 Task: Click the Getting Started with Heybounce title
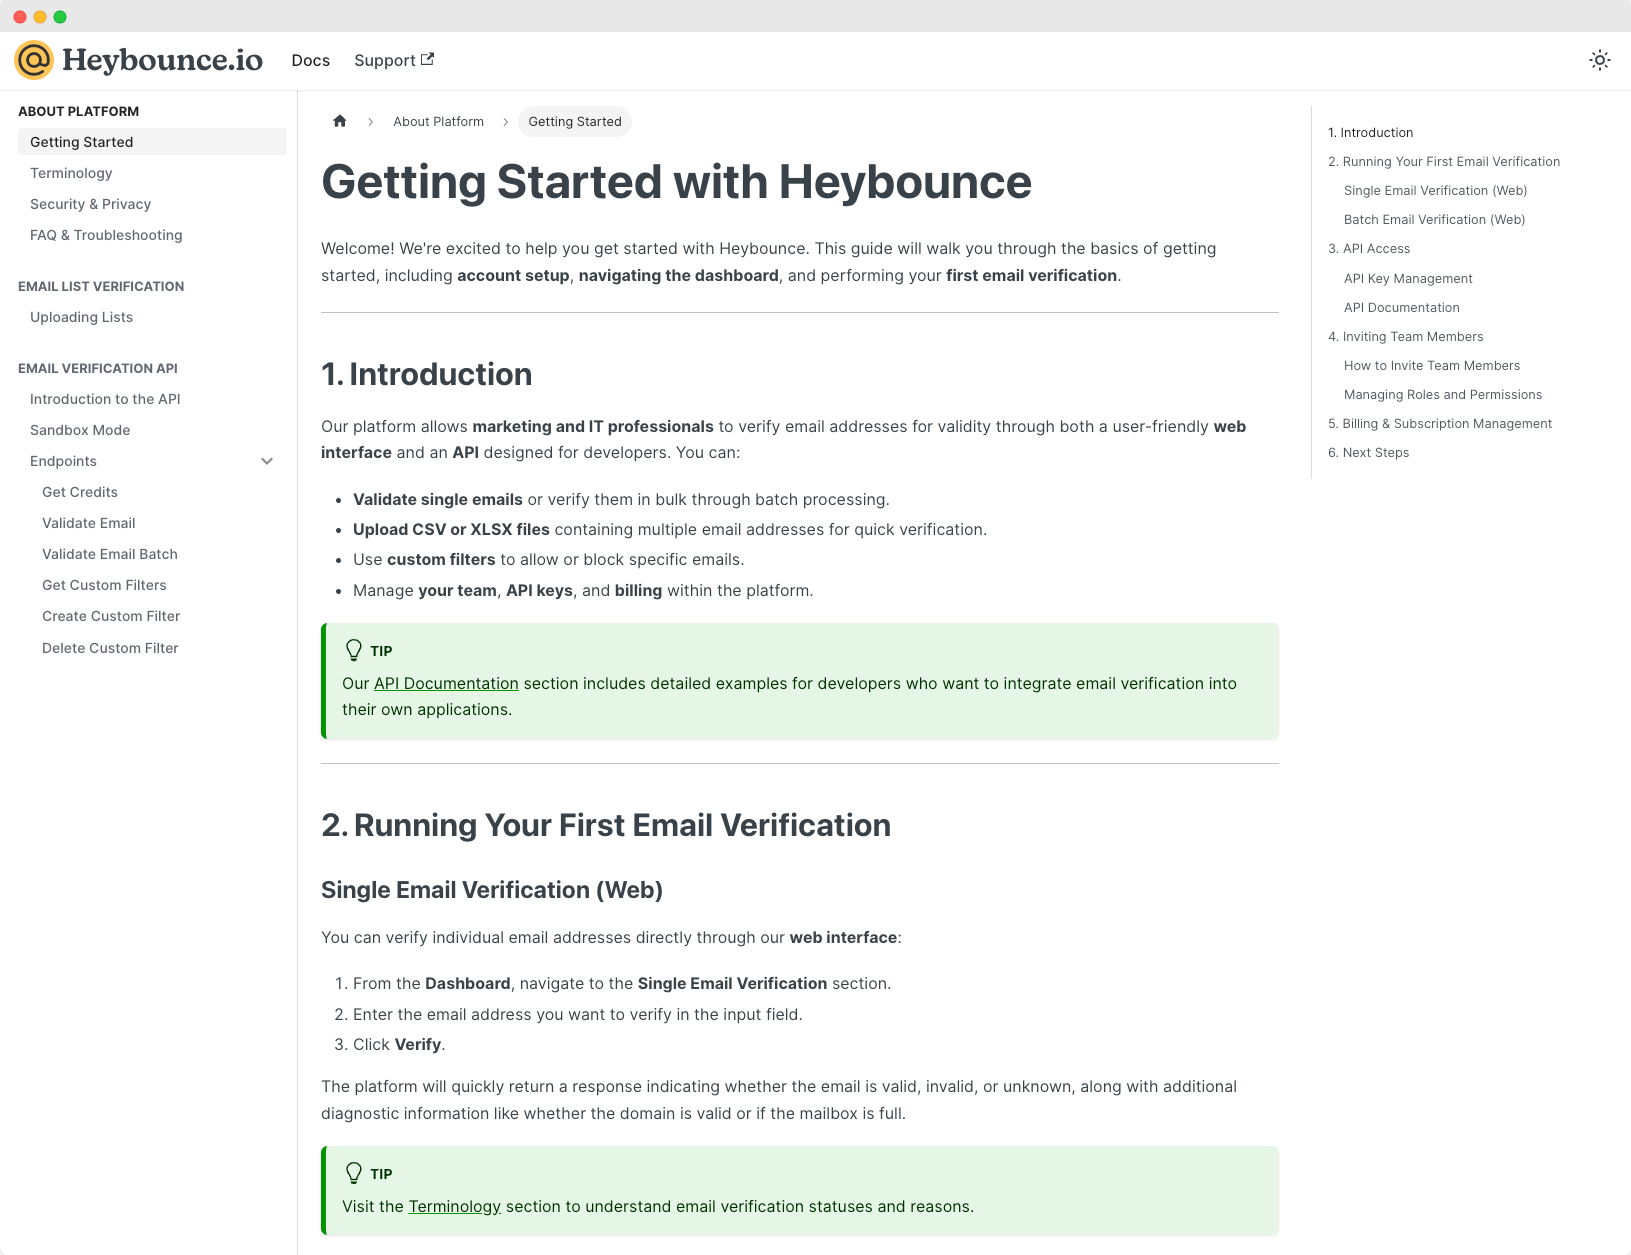coord(676,182)
